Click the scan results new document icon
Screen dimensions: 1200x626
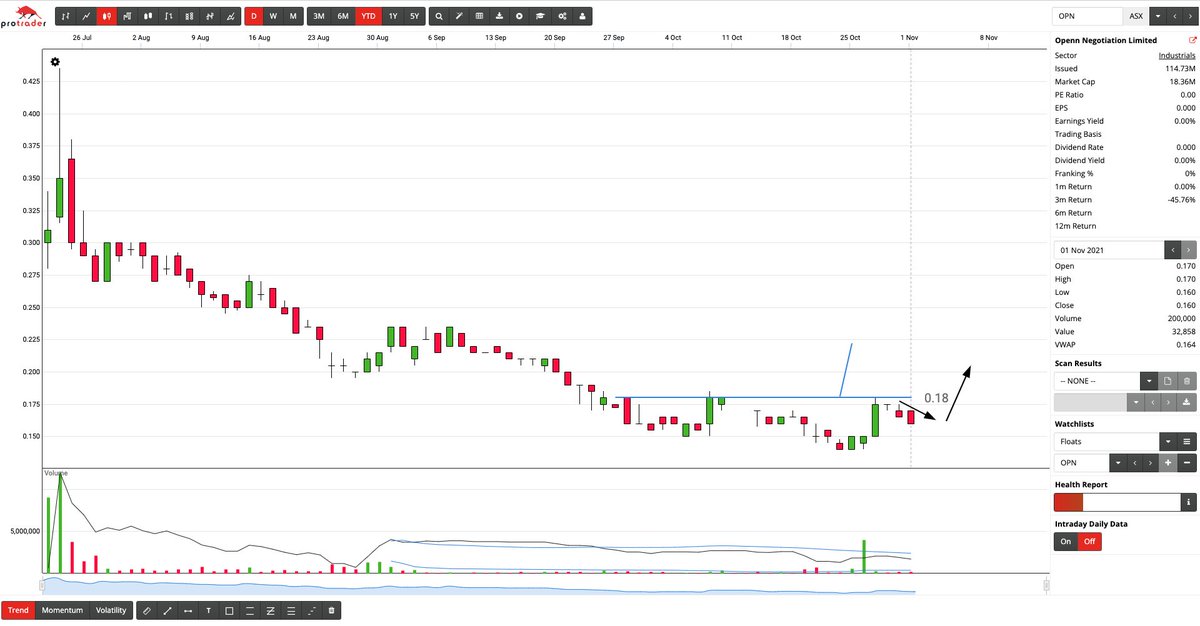tap(1167, 381)
